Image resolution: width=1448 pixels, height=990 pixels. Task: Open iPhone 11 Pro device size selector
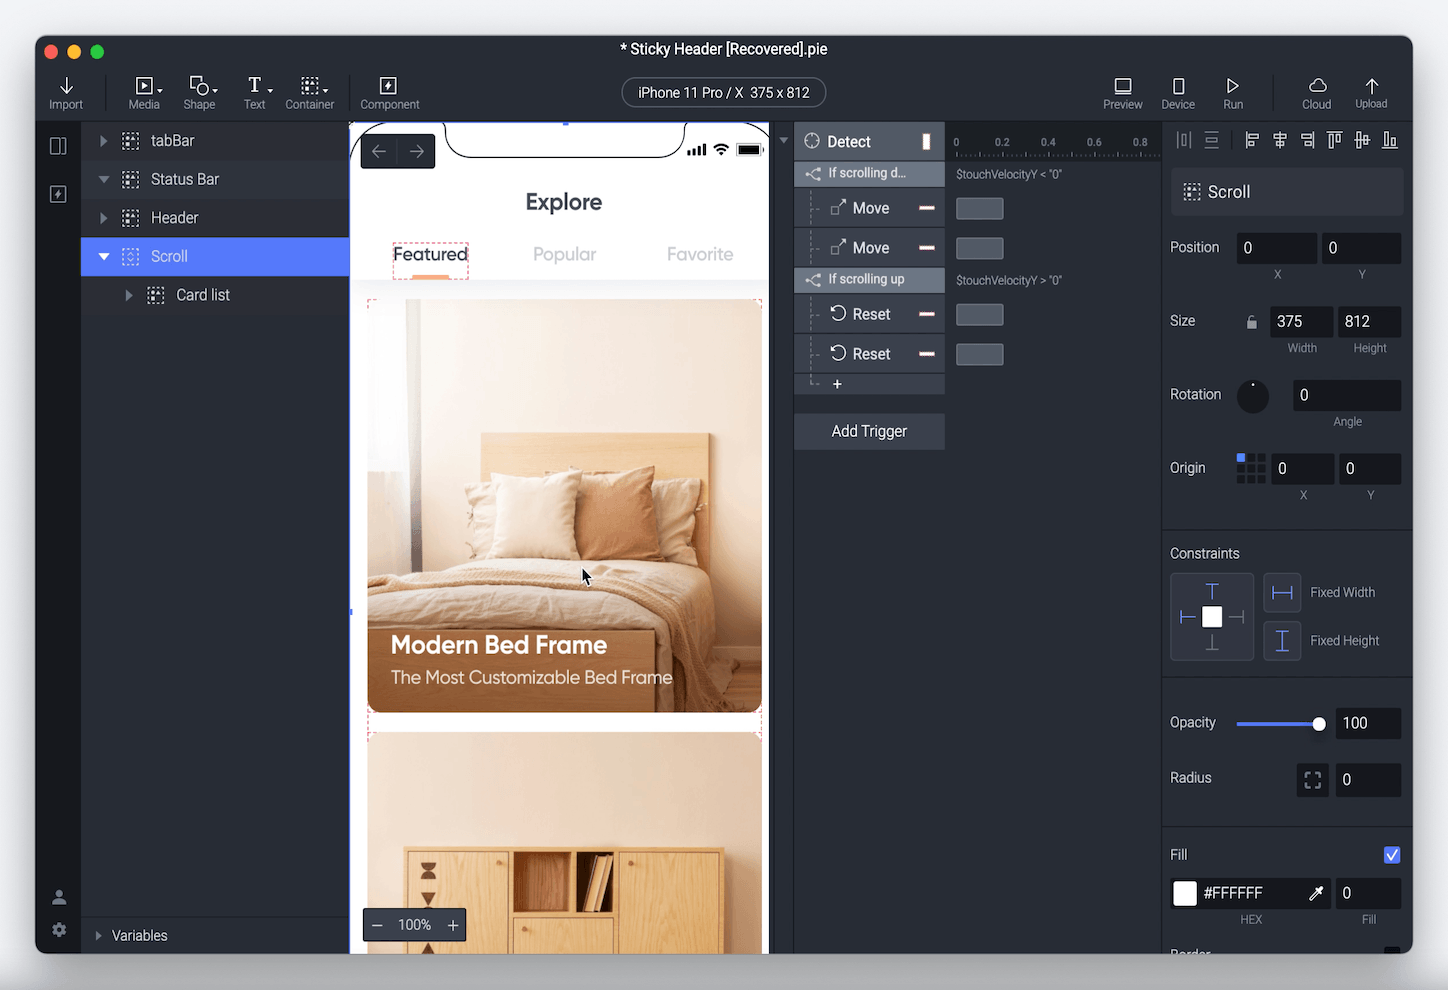[x=724, y=93]
